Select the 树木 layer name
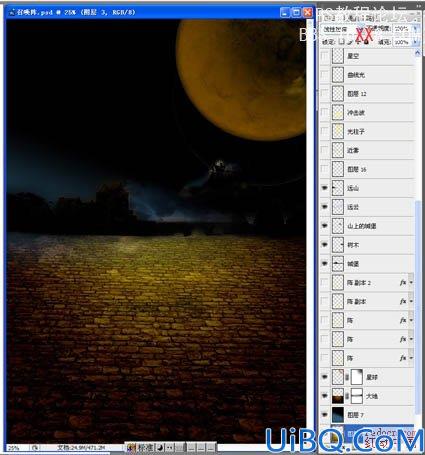 point(353,245)
